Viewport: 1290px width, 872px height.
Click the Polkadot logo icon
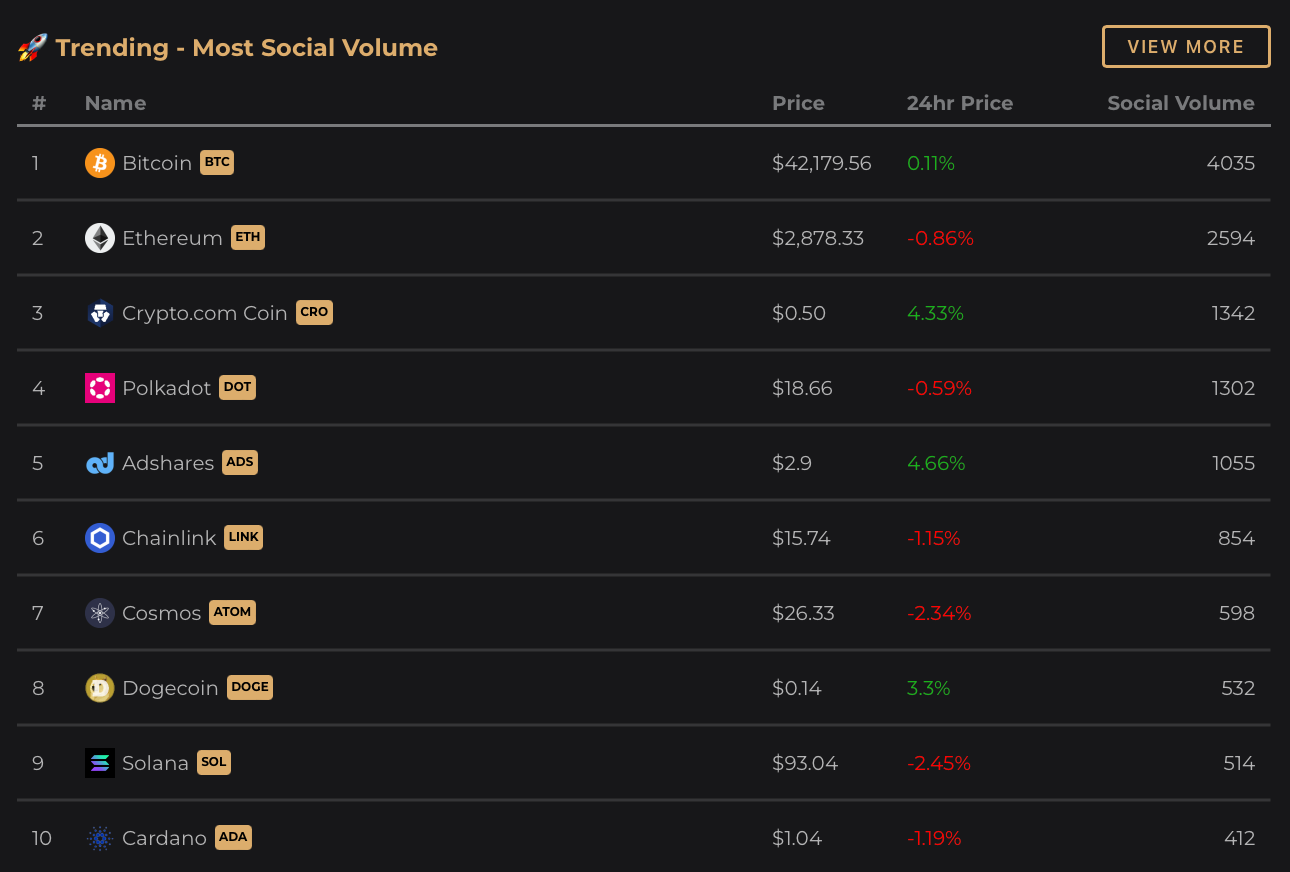[x=100, y=388]
